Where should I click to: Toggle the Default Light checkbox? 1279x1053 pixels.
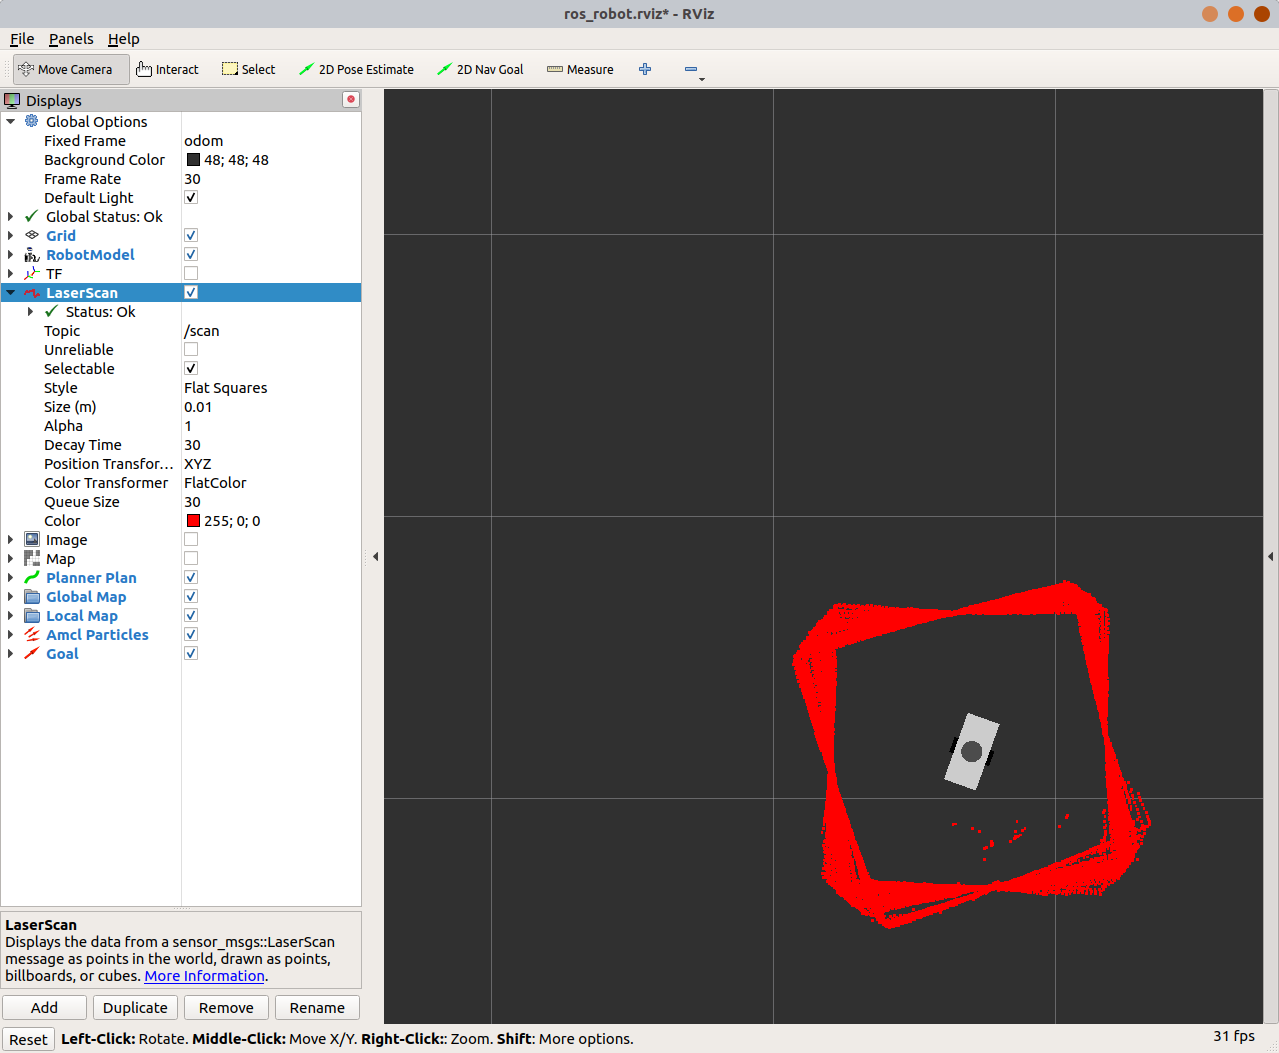click(x=191, y=197)
